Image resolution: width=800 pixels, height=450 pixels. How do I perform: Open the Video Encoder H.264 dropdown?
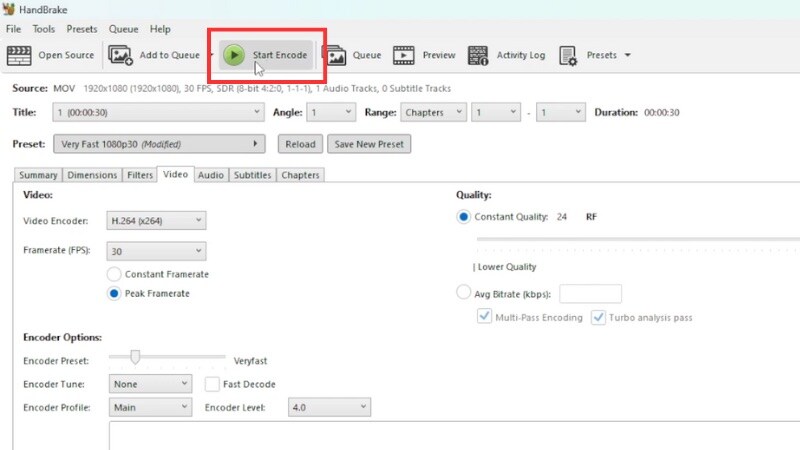coord(156,220)
